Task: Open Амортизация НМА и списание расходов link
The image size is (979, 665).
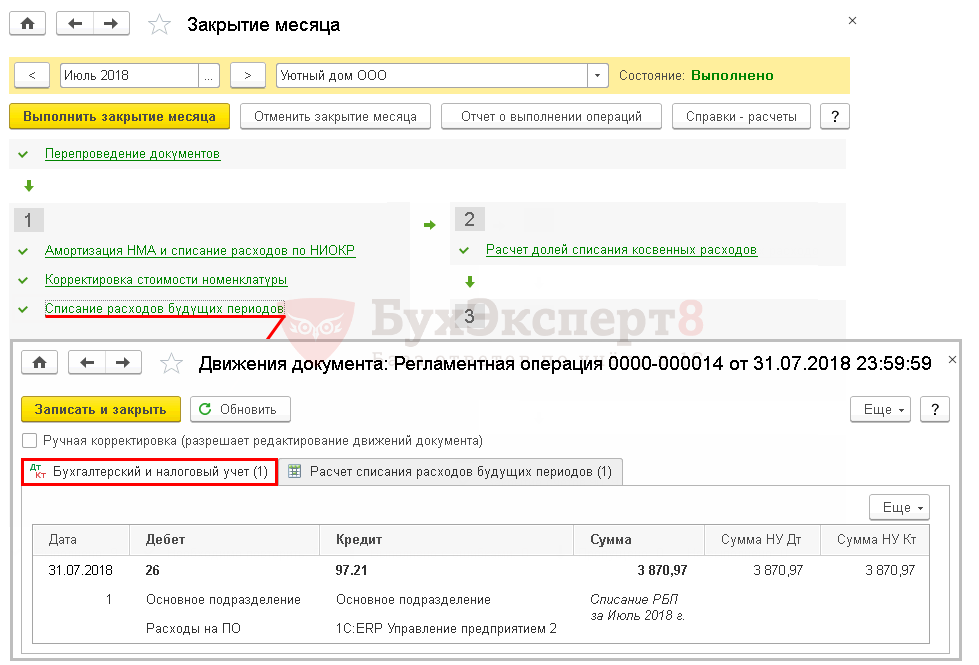Action: point(200,250)
